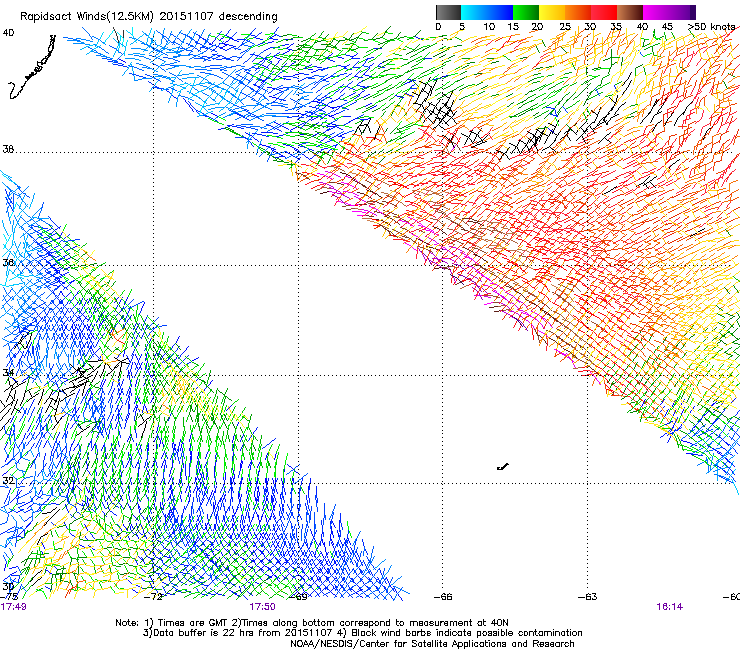
Task: Click the longitude label -69
Action: [298, 597]
